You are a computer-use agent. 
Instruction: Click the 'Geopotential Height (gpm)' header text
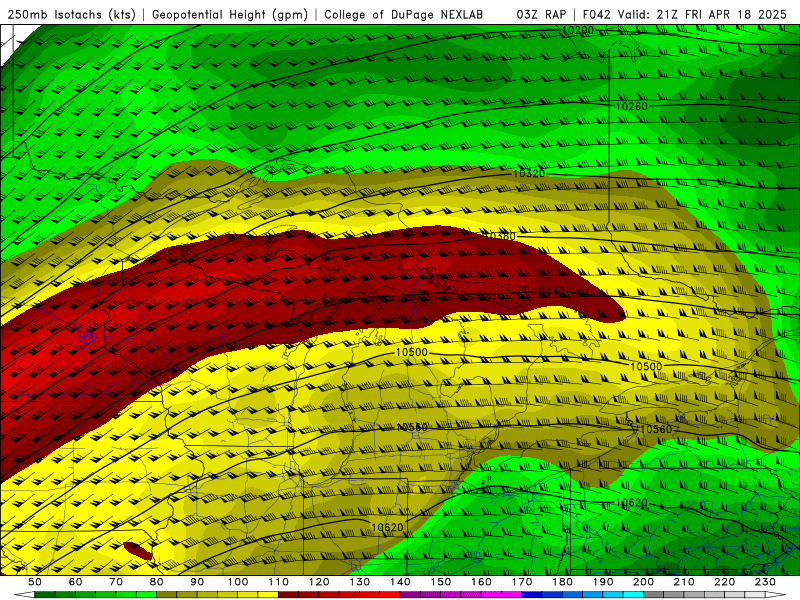230,14
